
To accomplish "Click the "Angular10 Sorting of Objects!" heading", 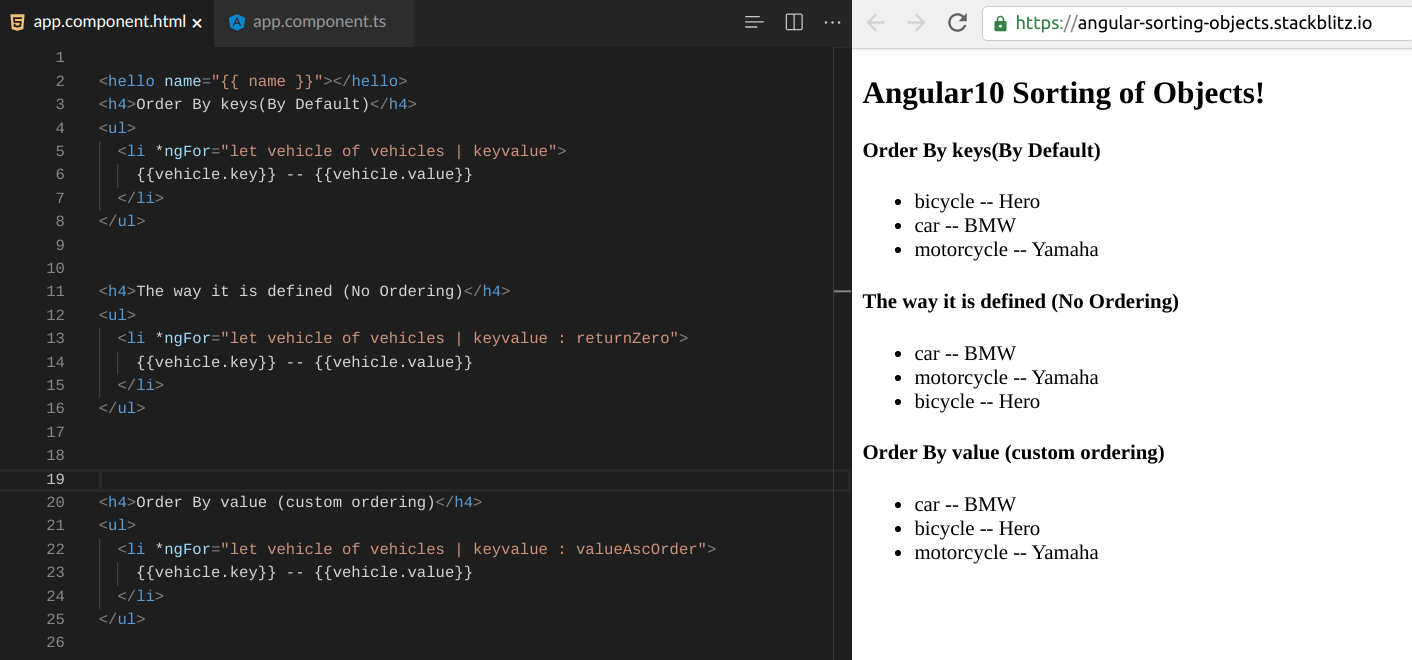I will pos(1063,93).
